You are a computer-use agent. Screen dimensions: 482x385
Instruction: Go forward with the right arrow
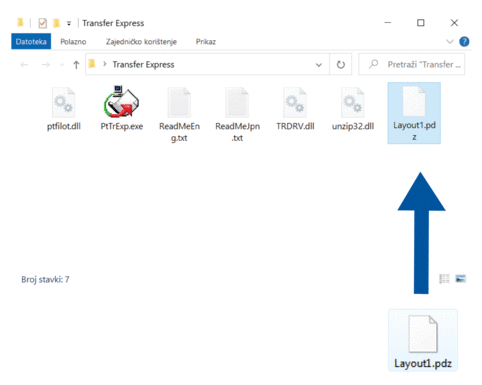46,64
